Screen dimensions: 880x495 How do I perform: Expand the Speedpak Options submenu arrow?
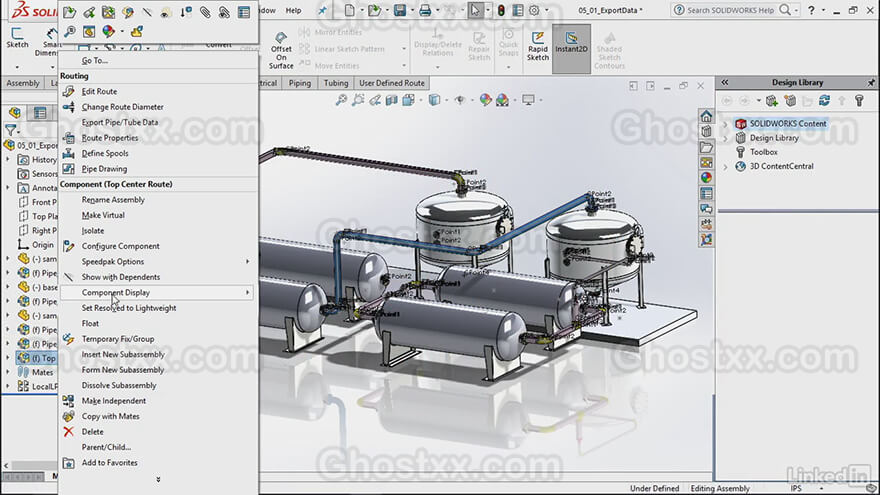(248, 262)
